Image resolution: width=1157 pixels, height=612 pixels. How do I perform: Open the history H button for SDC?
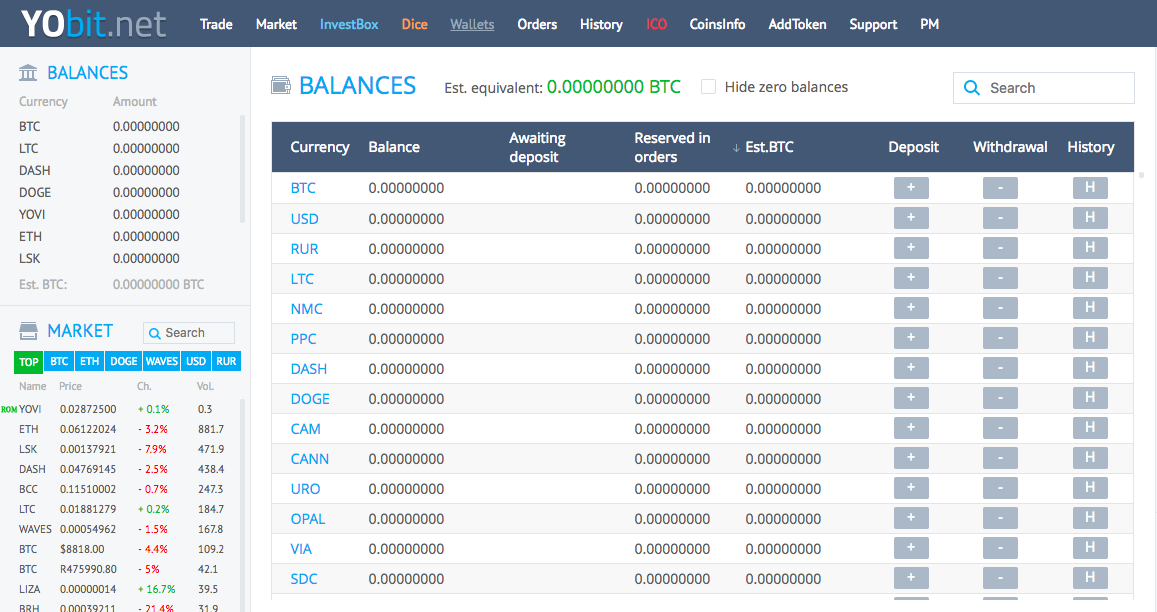point(1090,578)
